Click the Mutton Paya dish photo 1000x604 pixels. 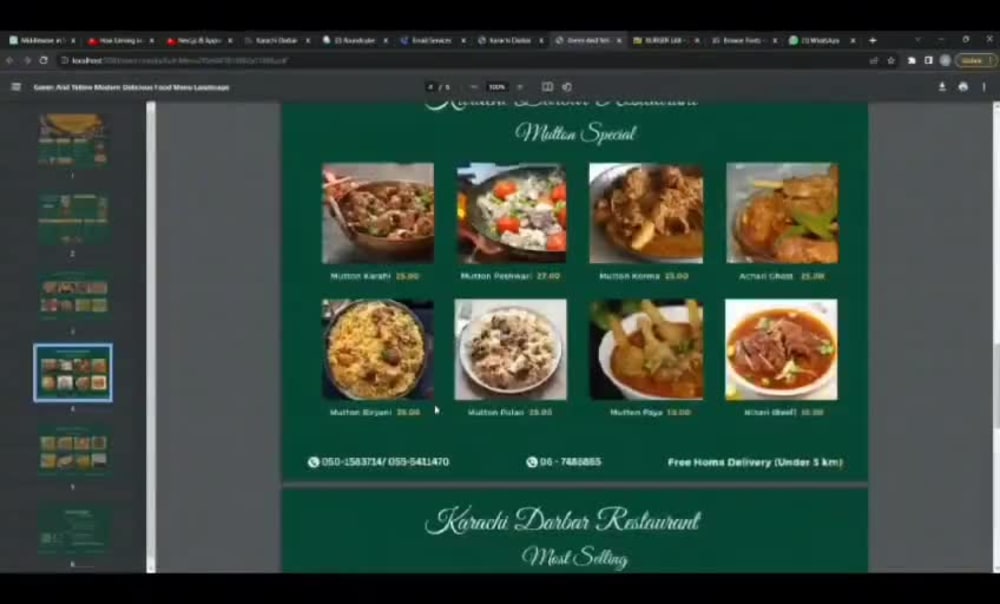(x=646, y=350)
